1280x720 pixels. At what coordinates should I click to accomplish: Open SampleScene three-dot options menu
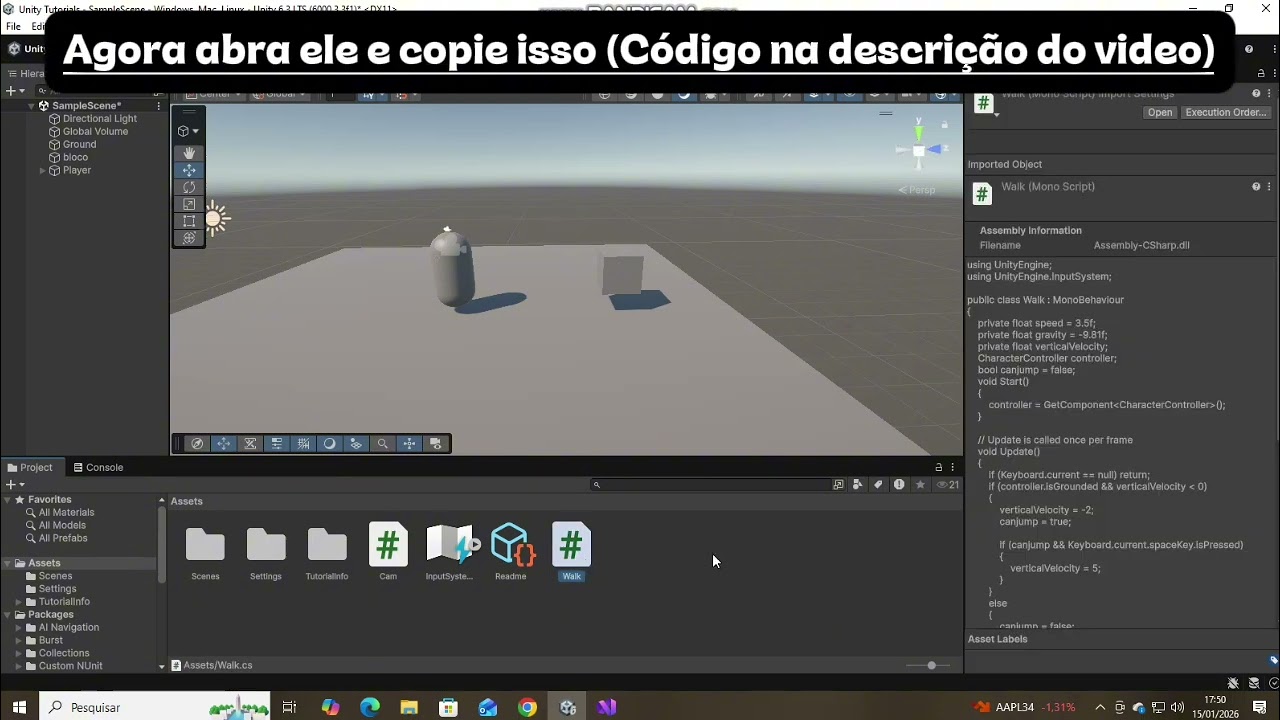(x=158, y=106)
